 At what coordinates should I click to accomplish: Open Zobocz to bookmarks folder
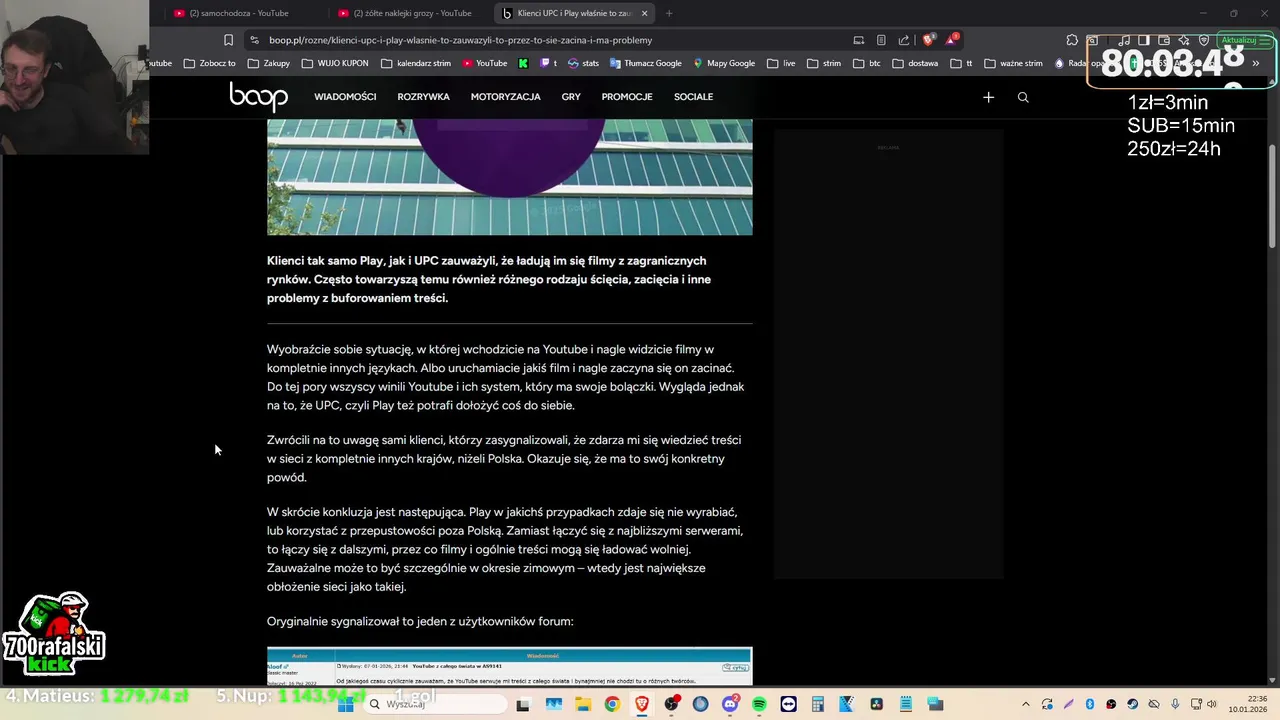209,63
